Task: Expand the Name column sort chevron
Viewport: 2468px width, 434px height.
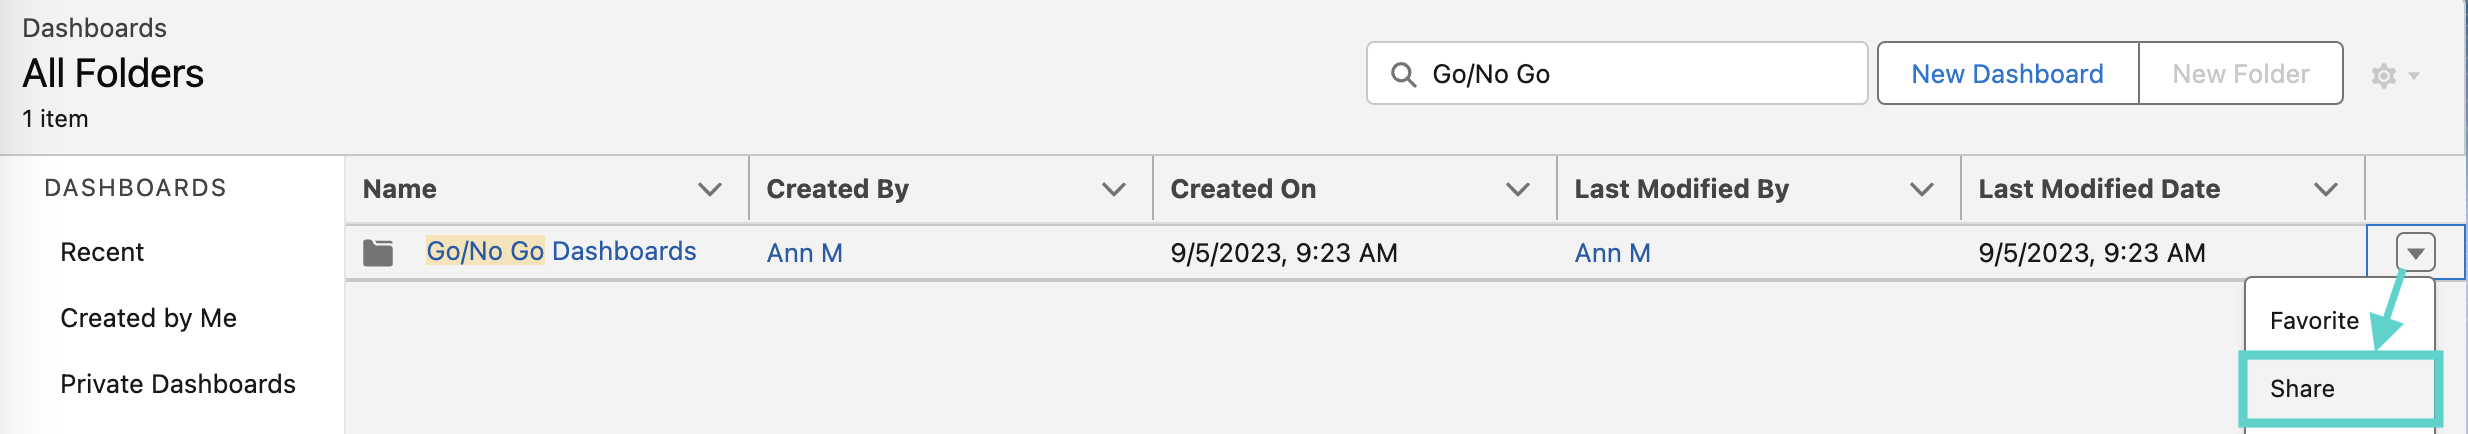Action: click(710, 189)
